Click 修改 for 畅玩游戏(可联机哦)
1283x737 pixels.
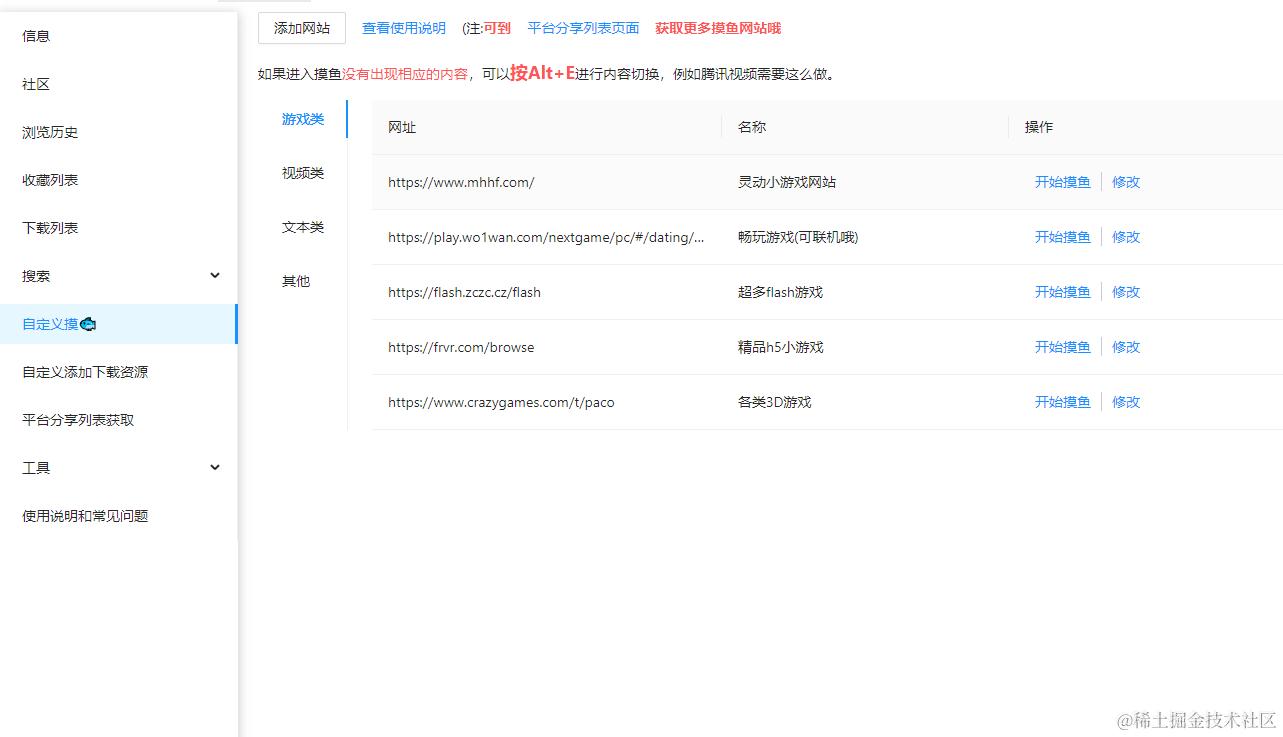pyautogui.click(x=1126, y=237)
